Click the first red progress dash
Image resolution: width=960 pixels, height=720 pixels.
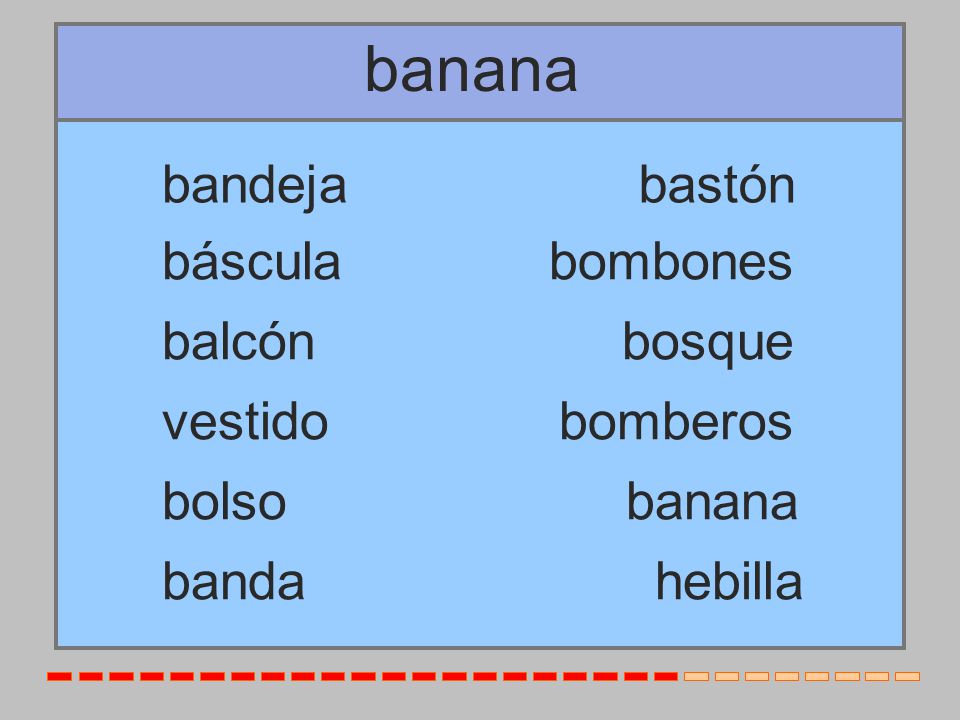point(59,677)
